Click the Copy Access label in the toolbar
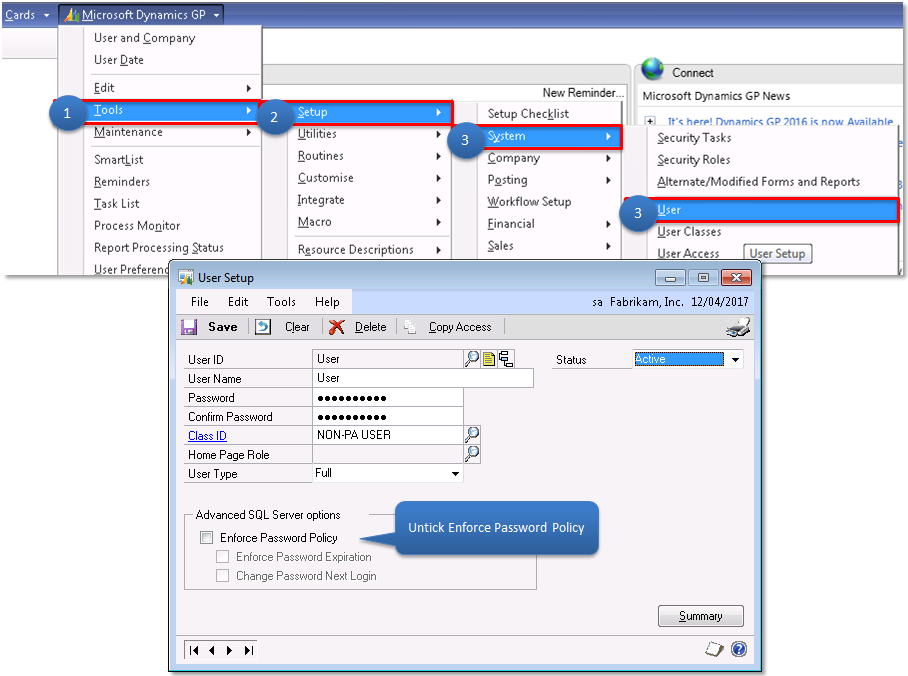The width and height of the screenshot is (908, 676). point(460,327)
